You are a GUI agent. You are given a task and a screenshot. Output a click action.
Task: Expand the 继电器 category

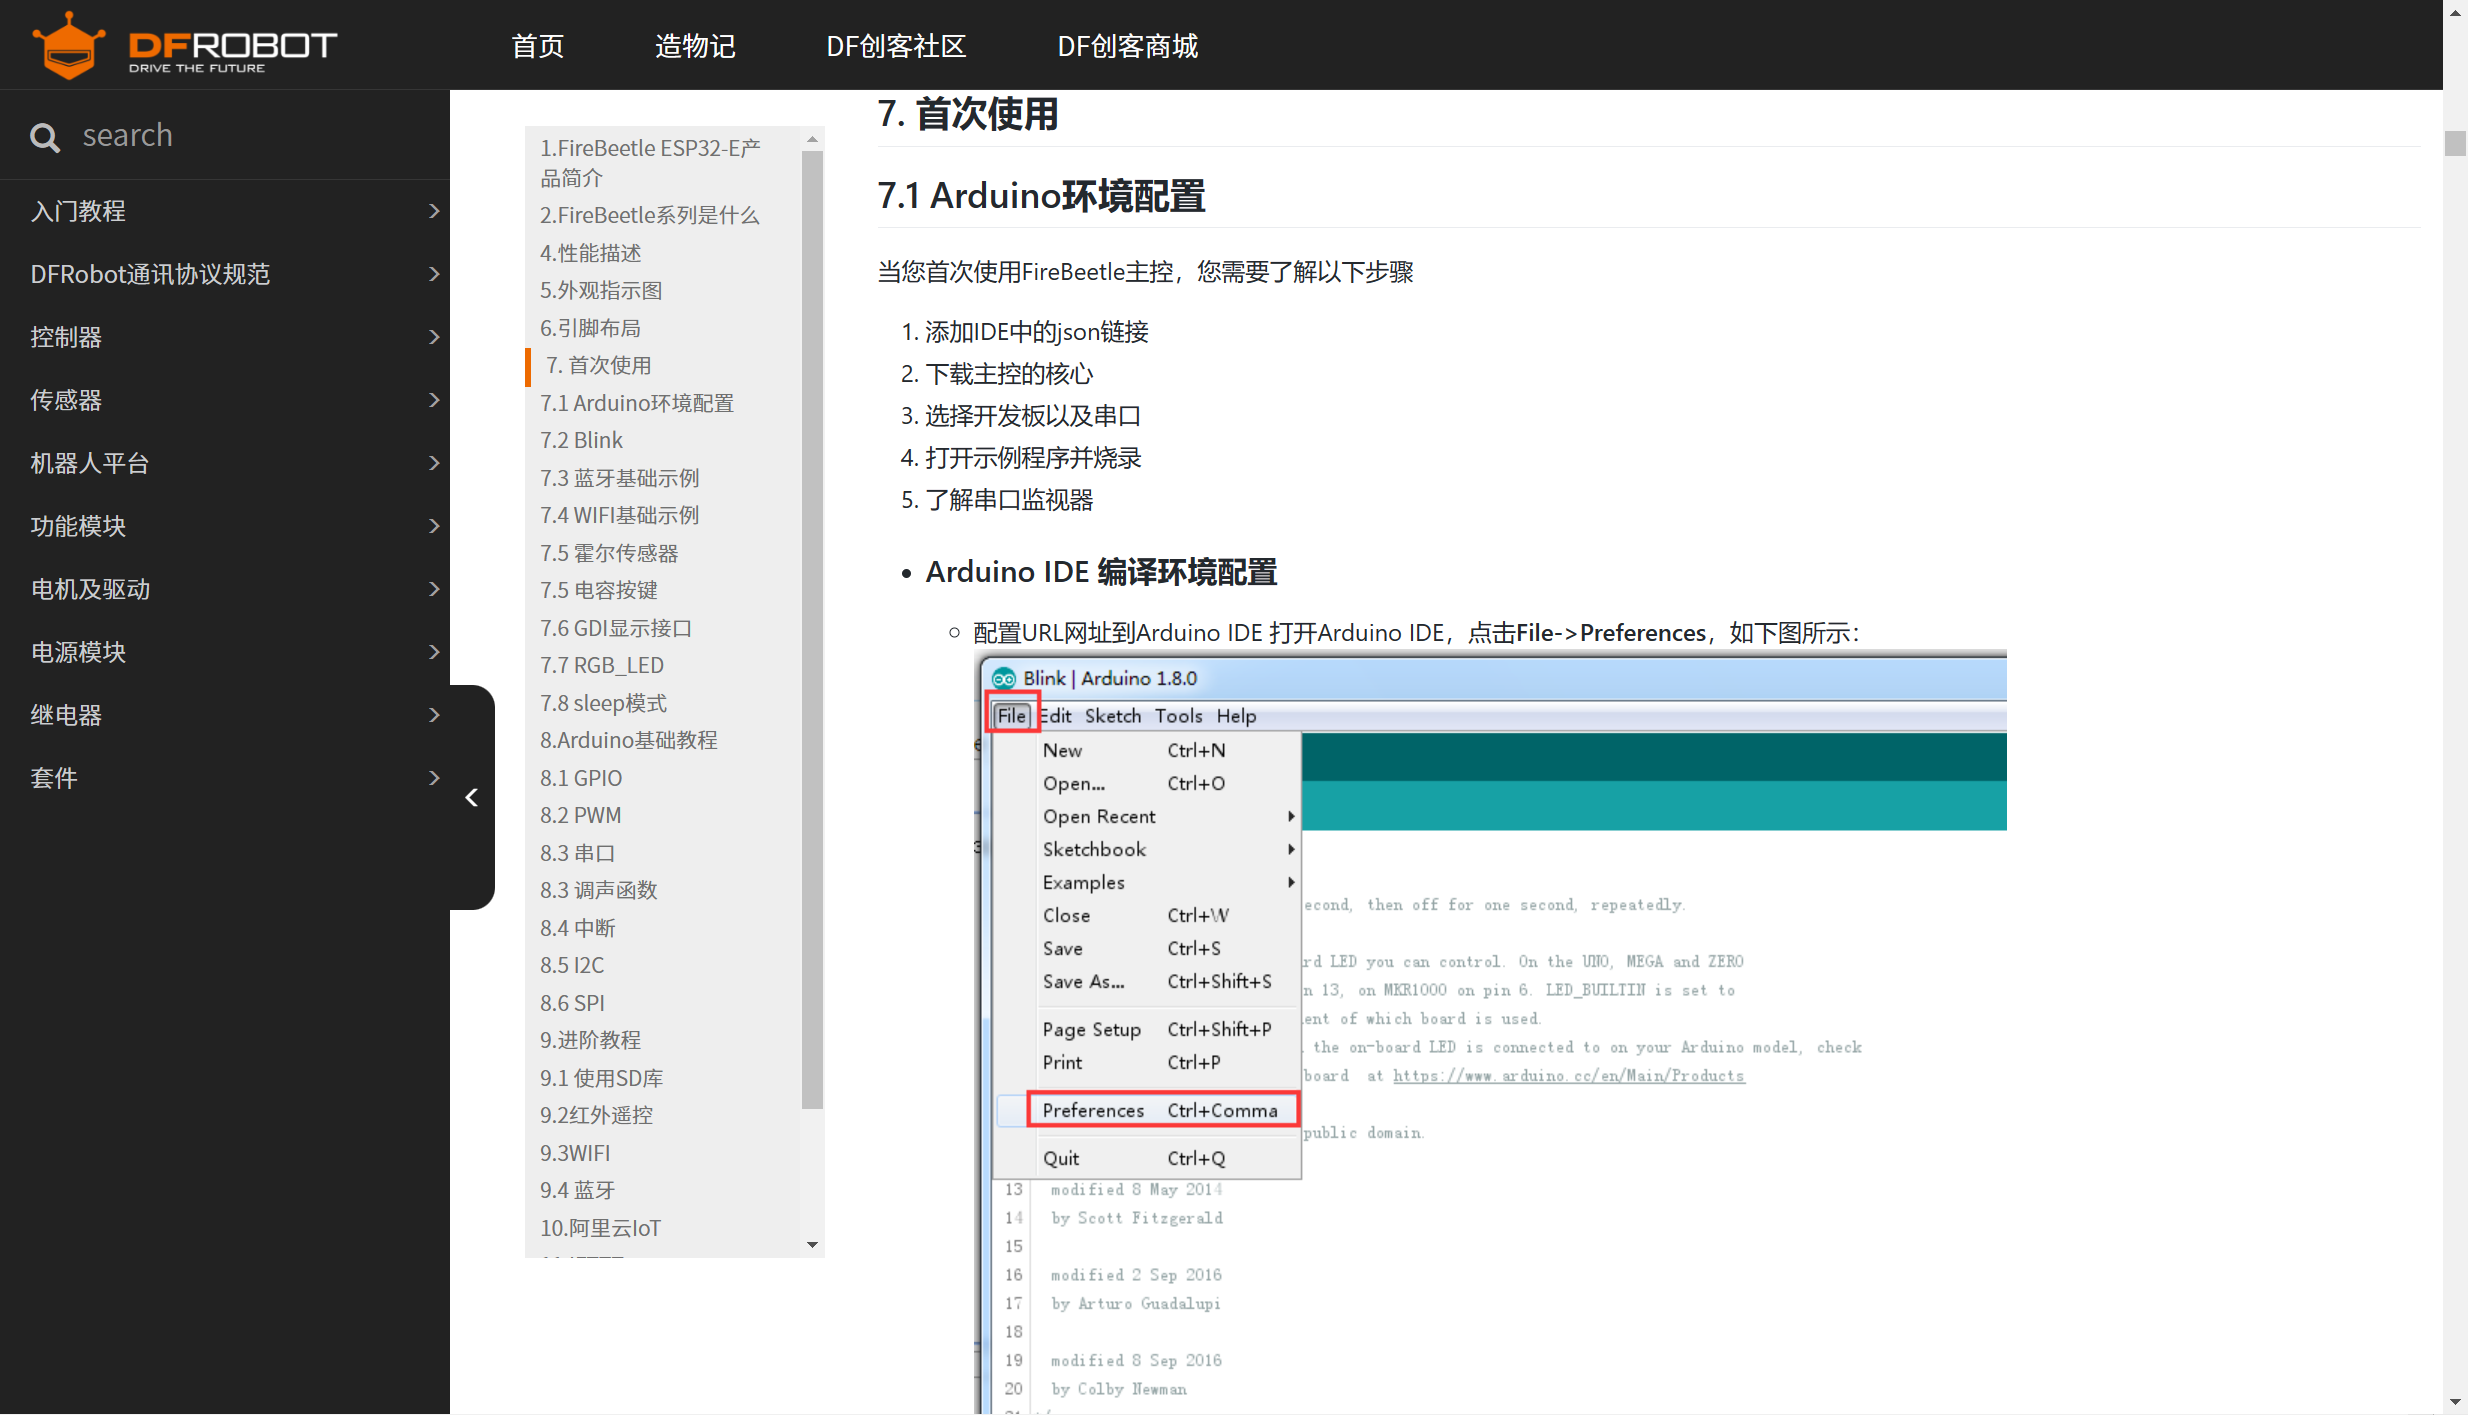click(x=225, y=715)
